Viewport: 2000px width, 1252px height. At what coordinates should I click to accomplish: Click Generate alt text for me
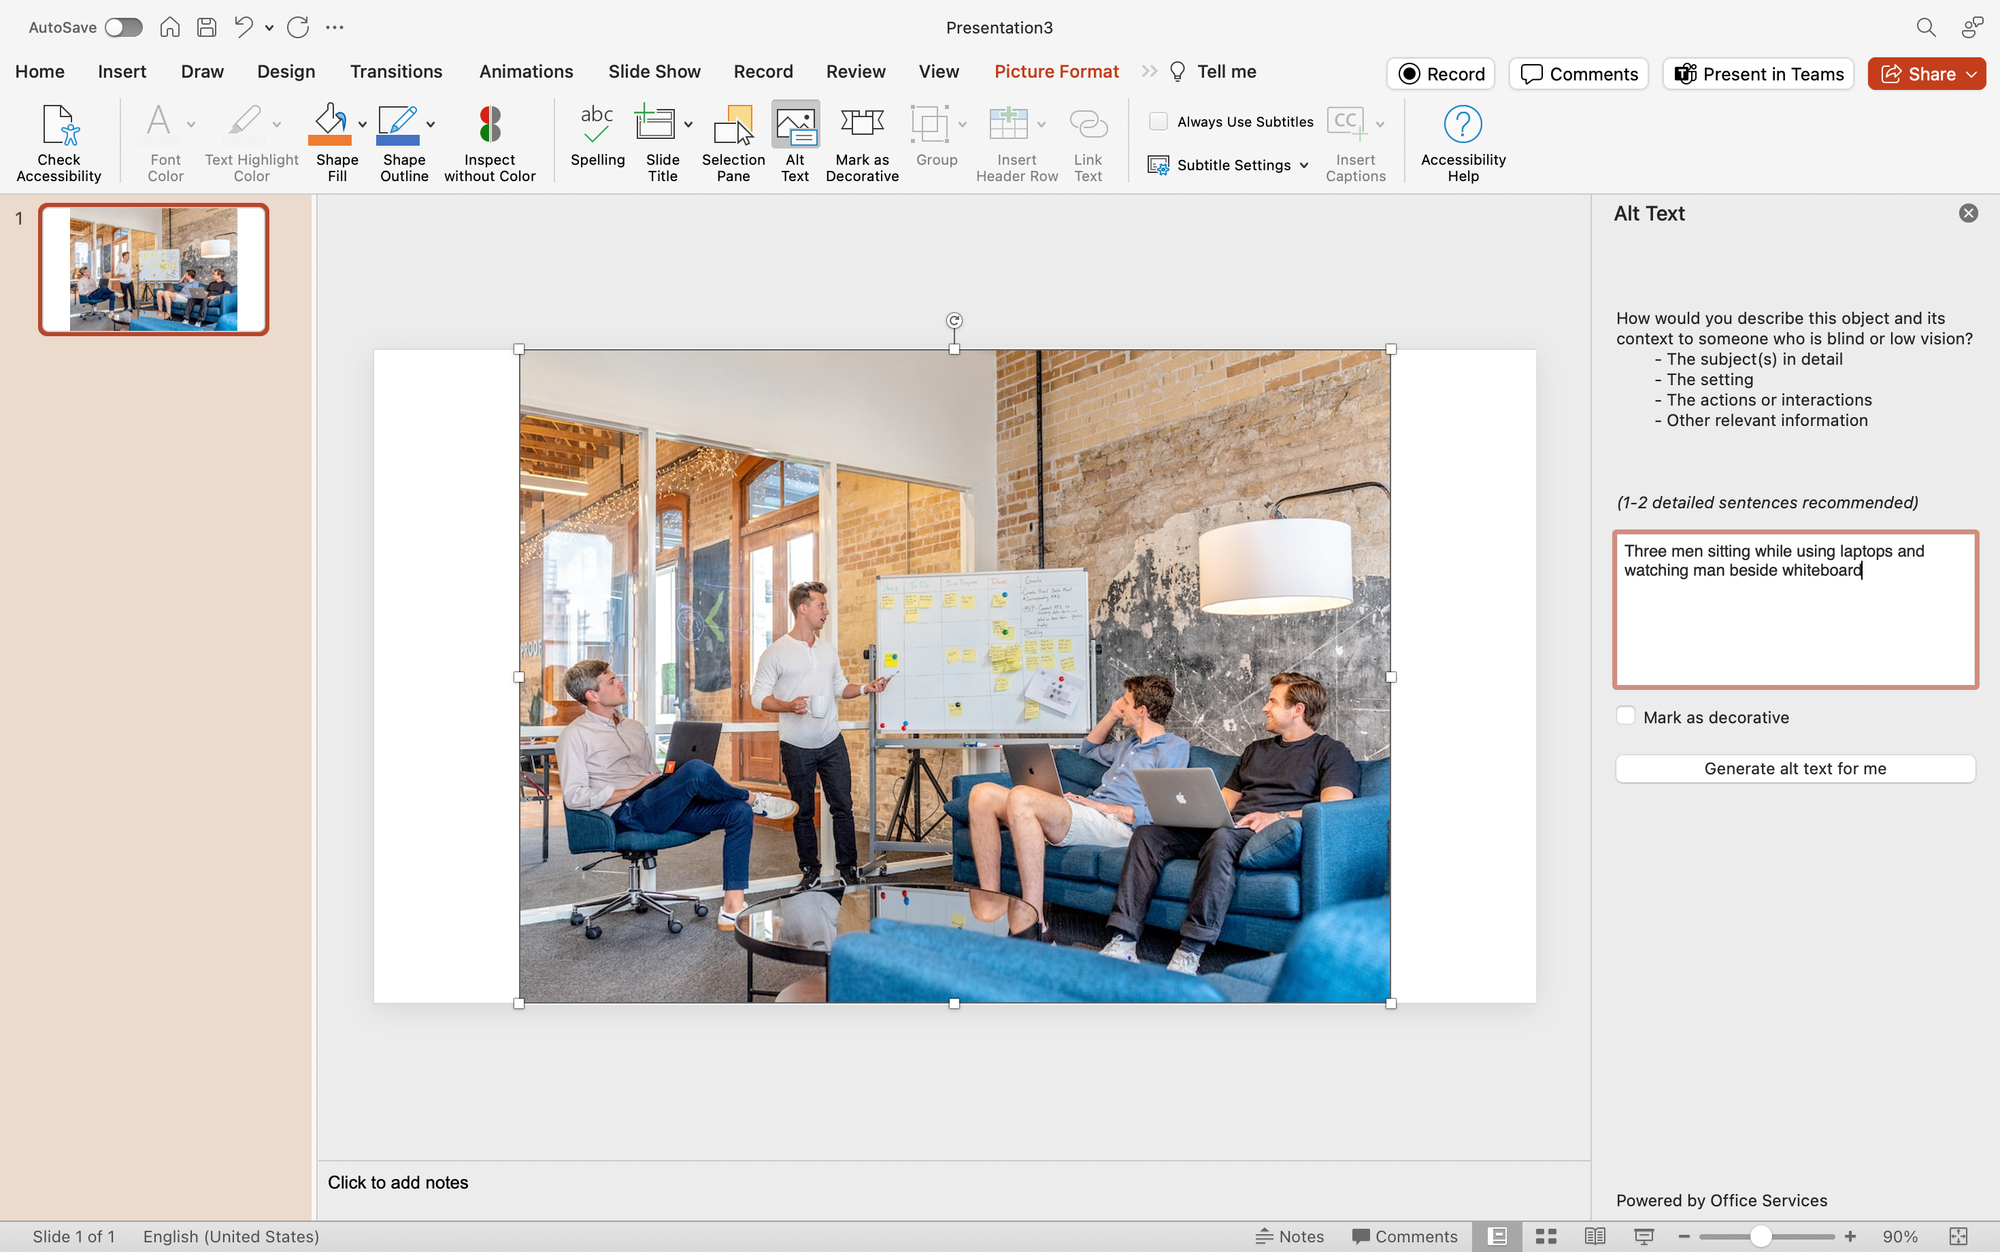1795,768
